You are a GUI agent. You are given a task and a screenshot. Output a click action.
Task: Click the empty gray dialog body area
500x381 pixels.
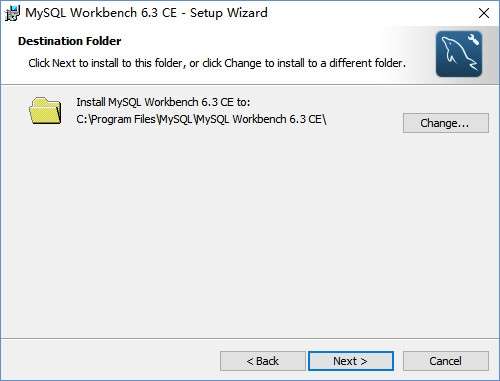coord(250,233)
